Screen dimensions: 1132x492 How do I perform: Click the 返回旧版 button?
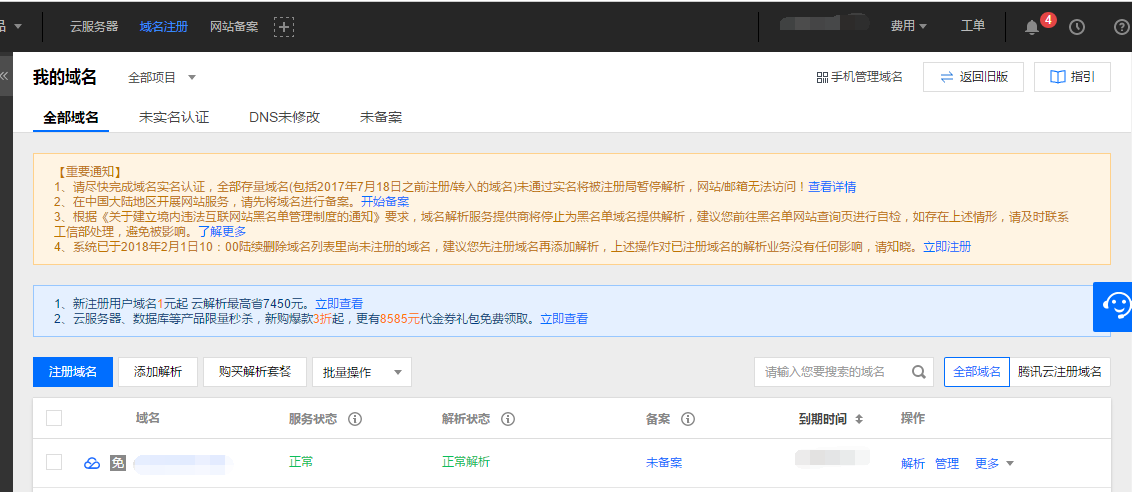973,77
